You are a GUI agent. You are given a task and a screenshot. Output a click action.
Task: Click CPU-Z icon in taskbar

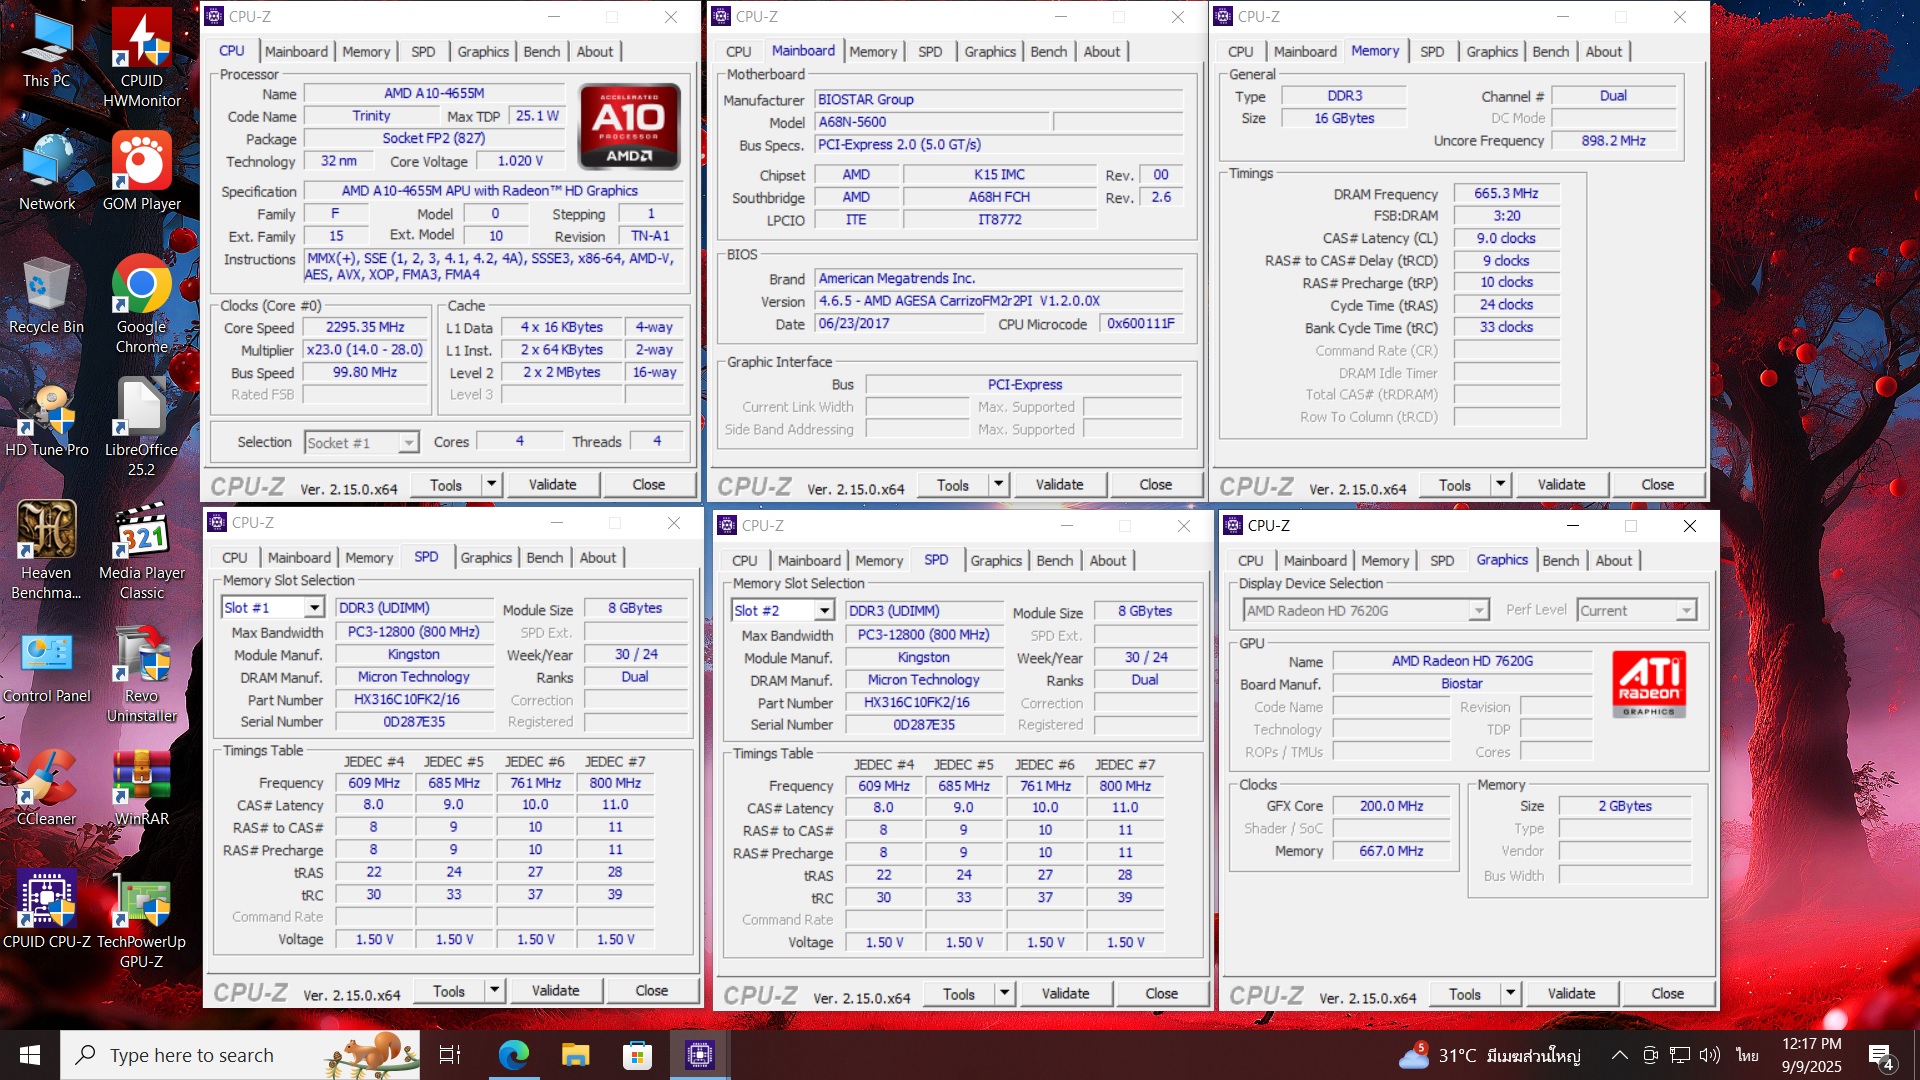(699, 1055)
